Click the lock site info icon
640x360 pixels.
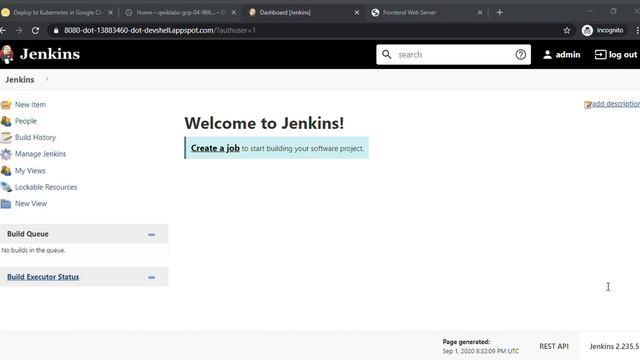pos(56,31)
